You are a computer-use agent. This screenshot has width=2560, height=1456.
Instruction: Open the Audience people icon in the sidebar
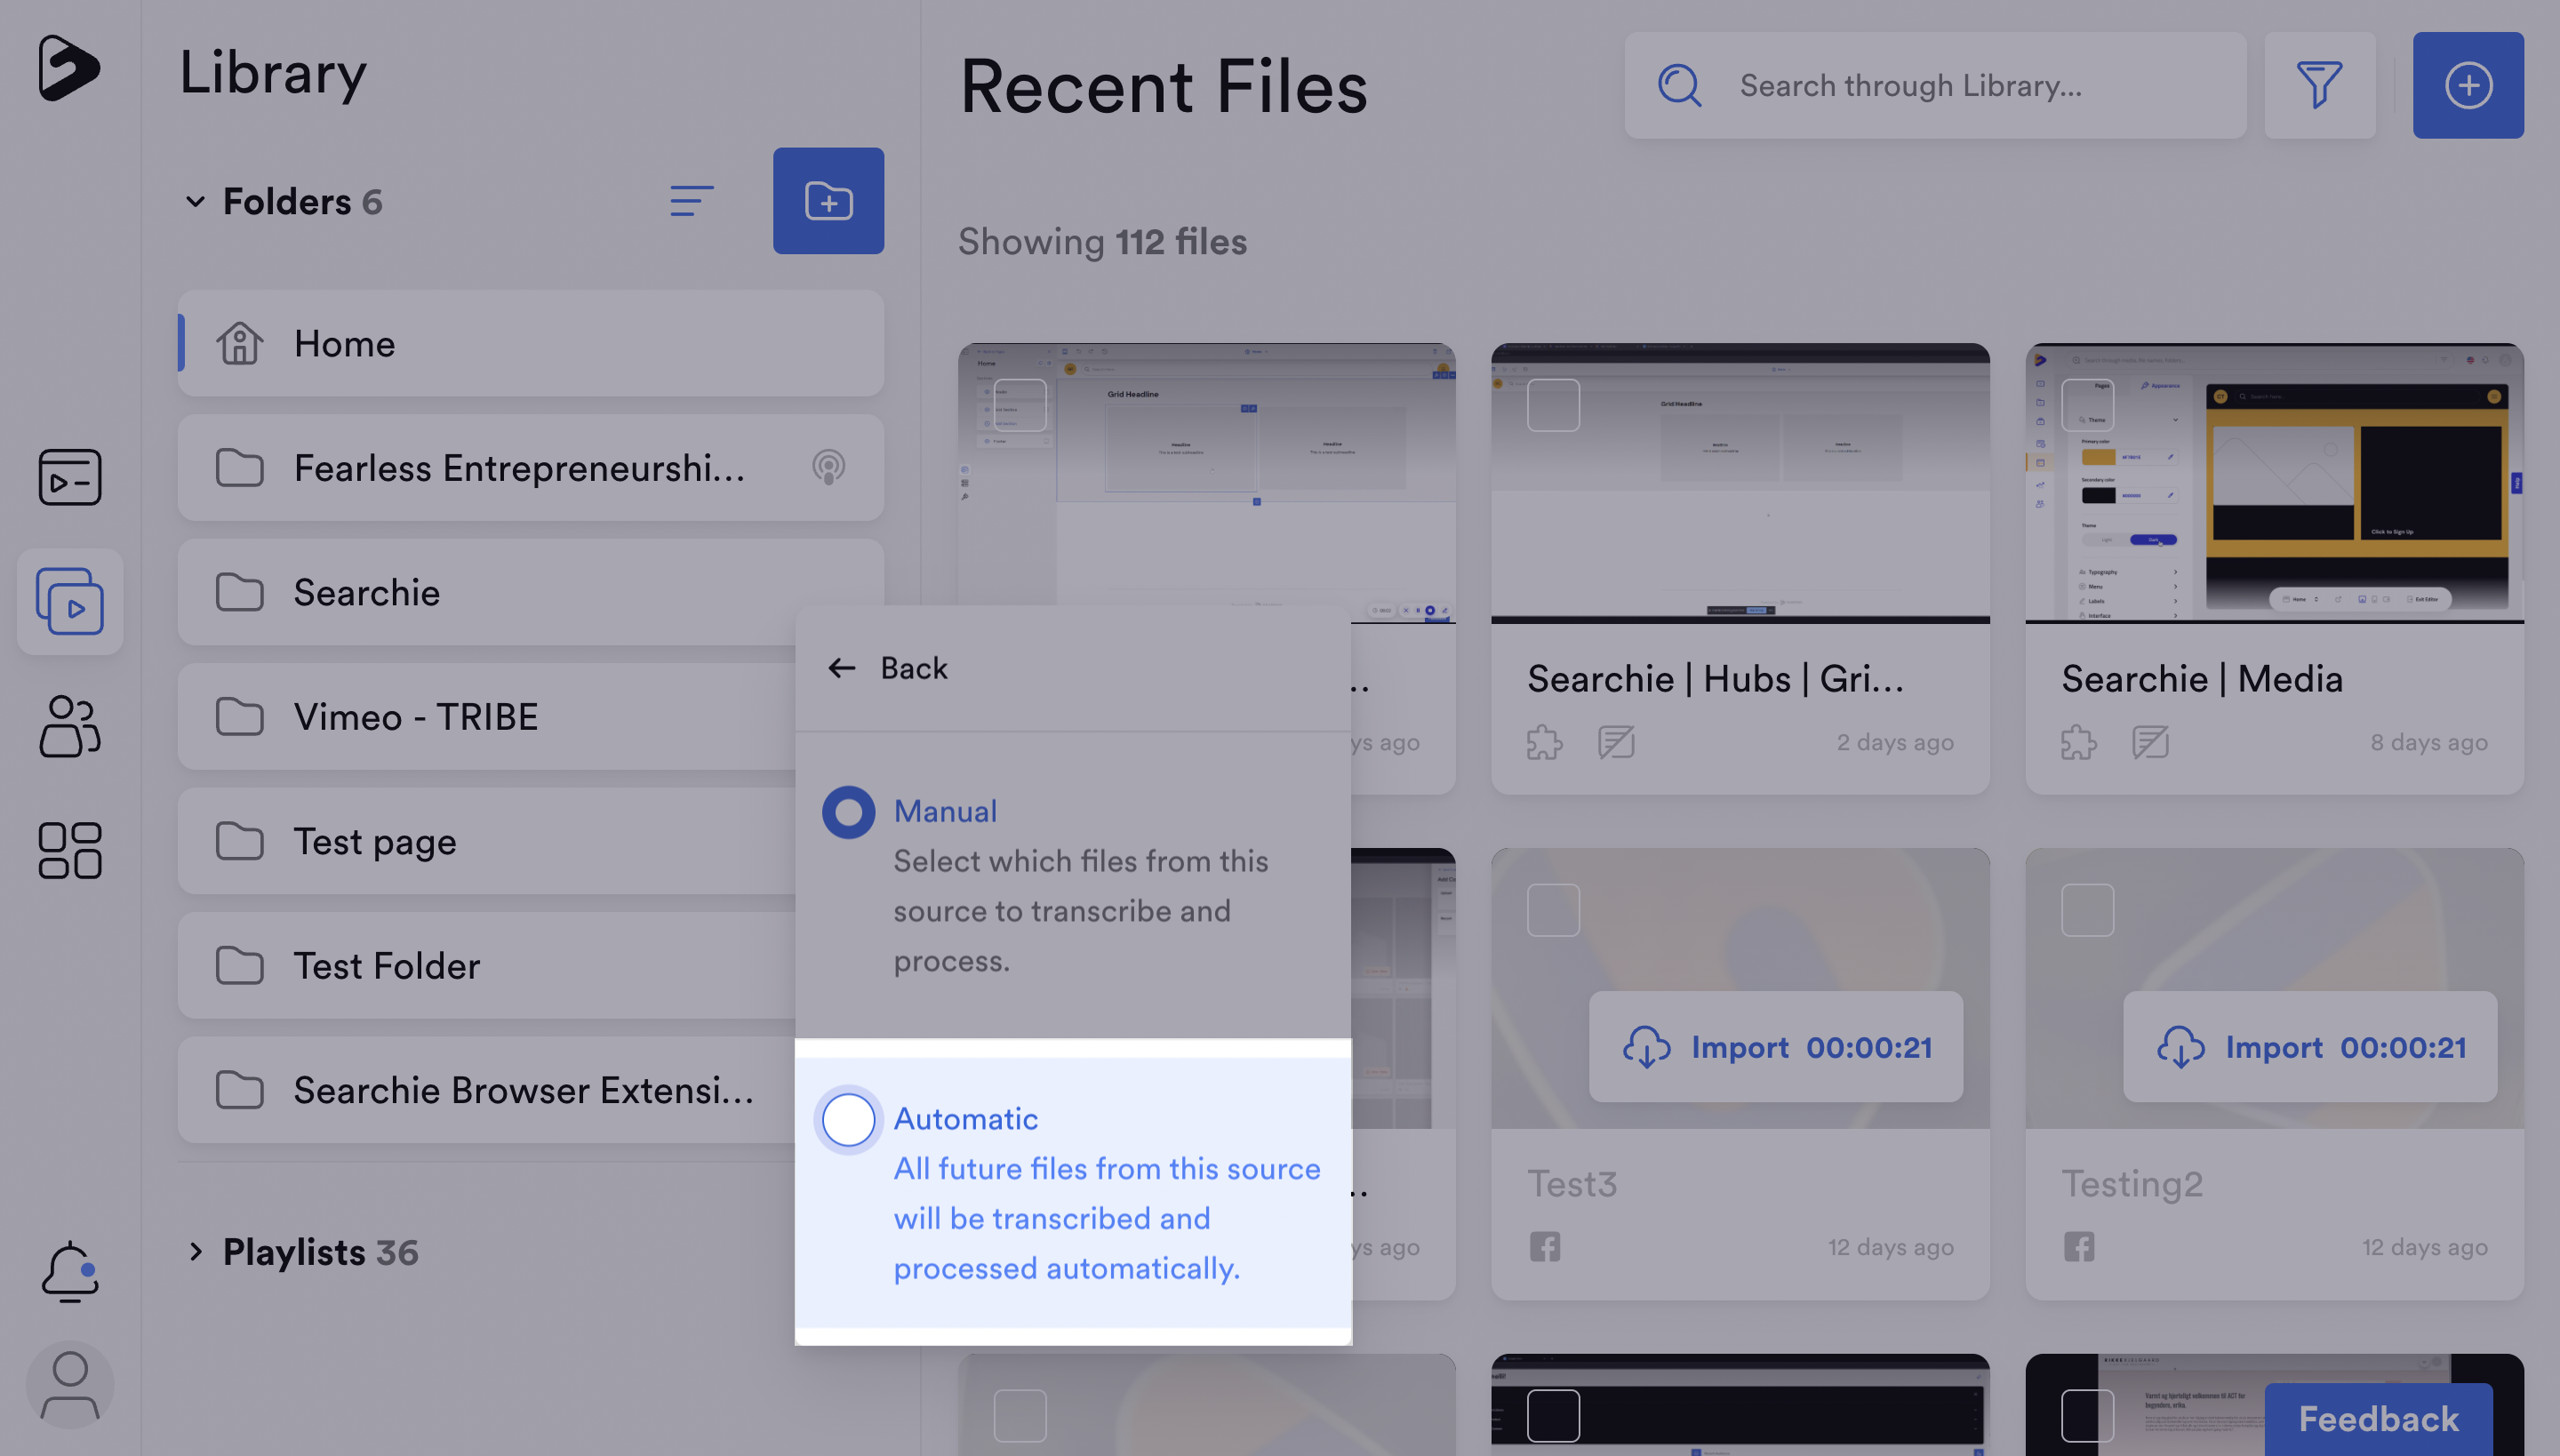click(69, 726)
